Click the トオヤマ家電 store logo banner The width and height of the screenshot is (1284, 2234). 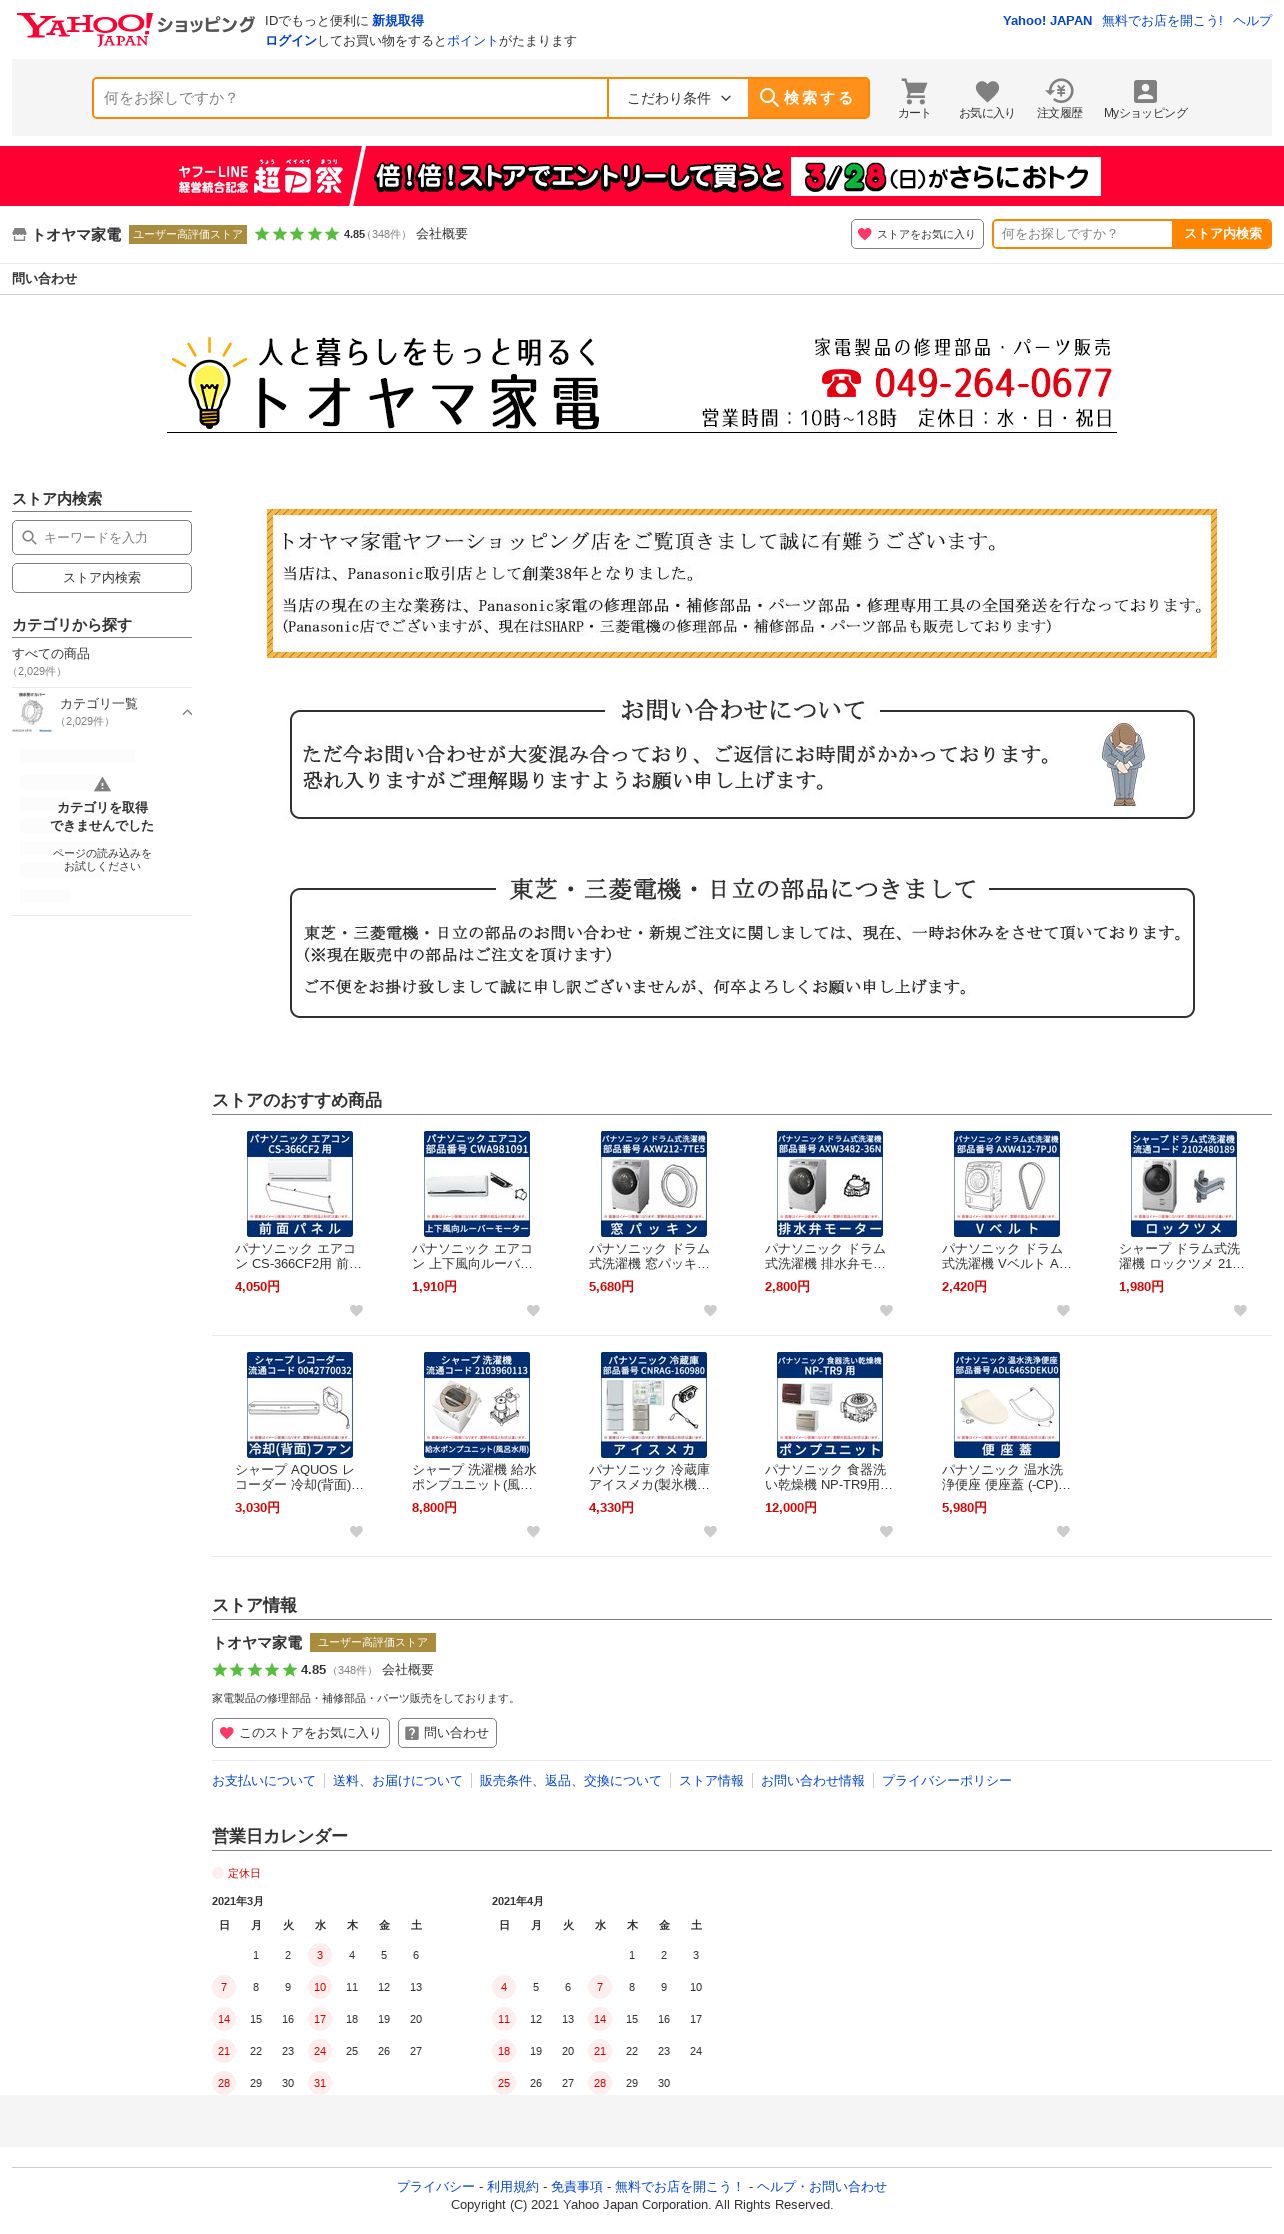pos(642,383)
